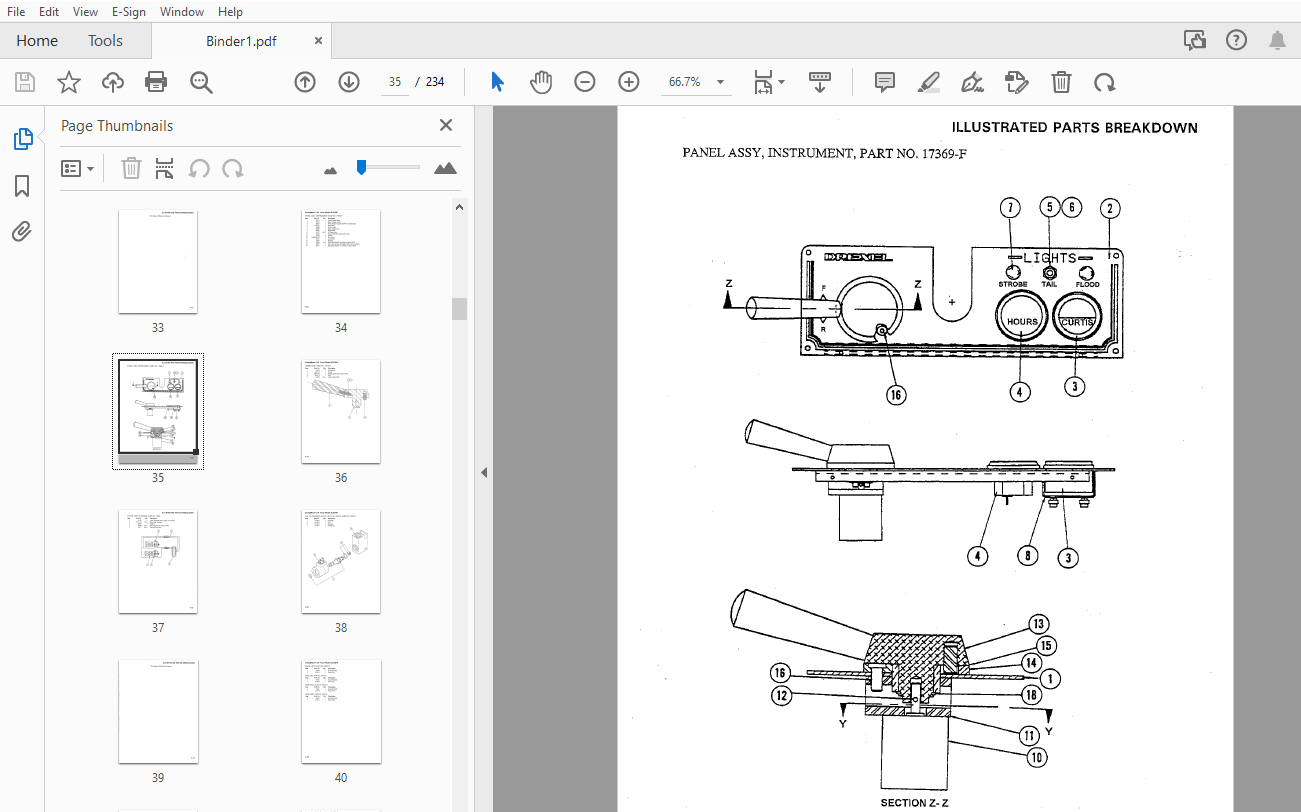The image size is (1301, 812).
Task: Open the share/chat icon at top right
Action: click(1194, 40)
